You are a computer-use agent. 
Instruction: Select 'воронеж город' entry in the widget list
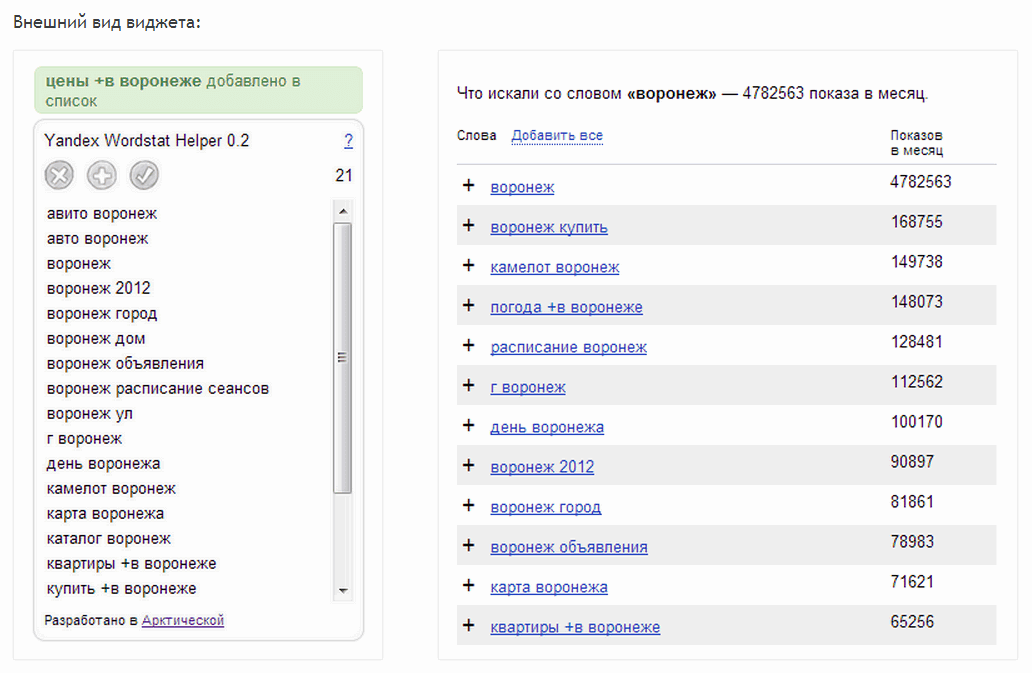coord(102,314)
